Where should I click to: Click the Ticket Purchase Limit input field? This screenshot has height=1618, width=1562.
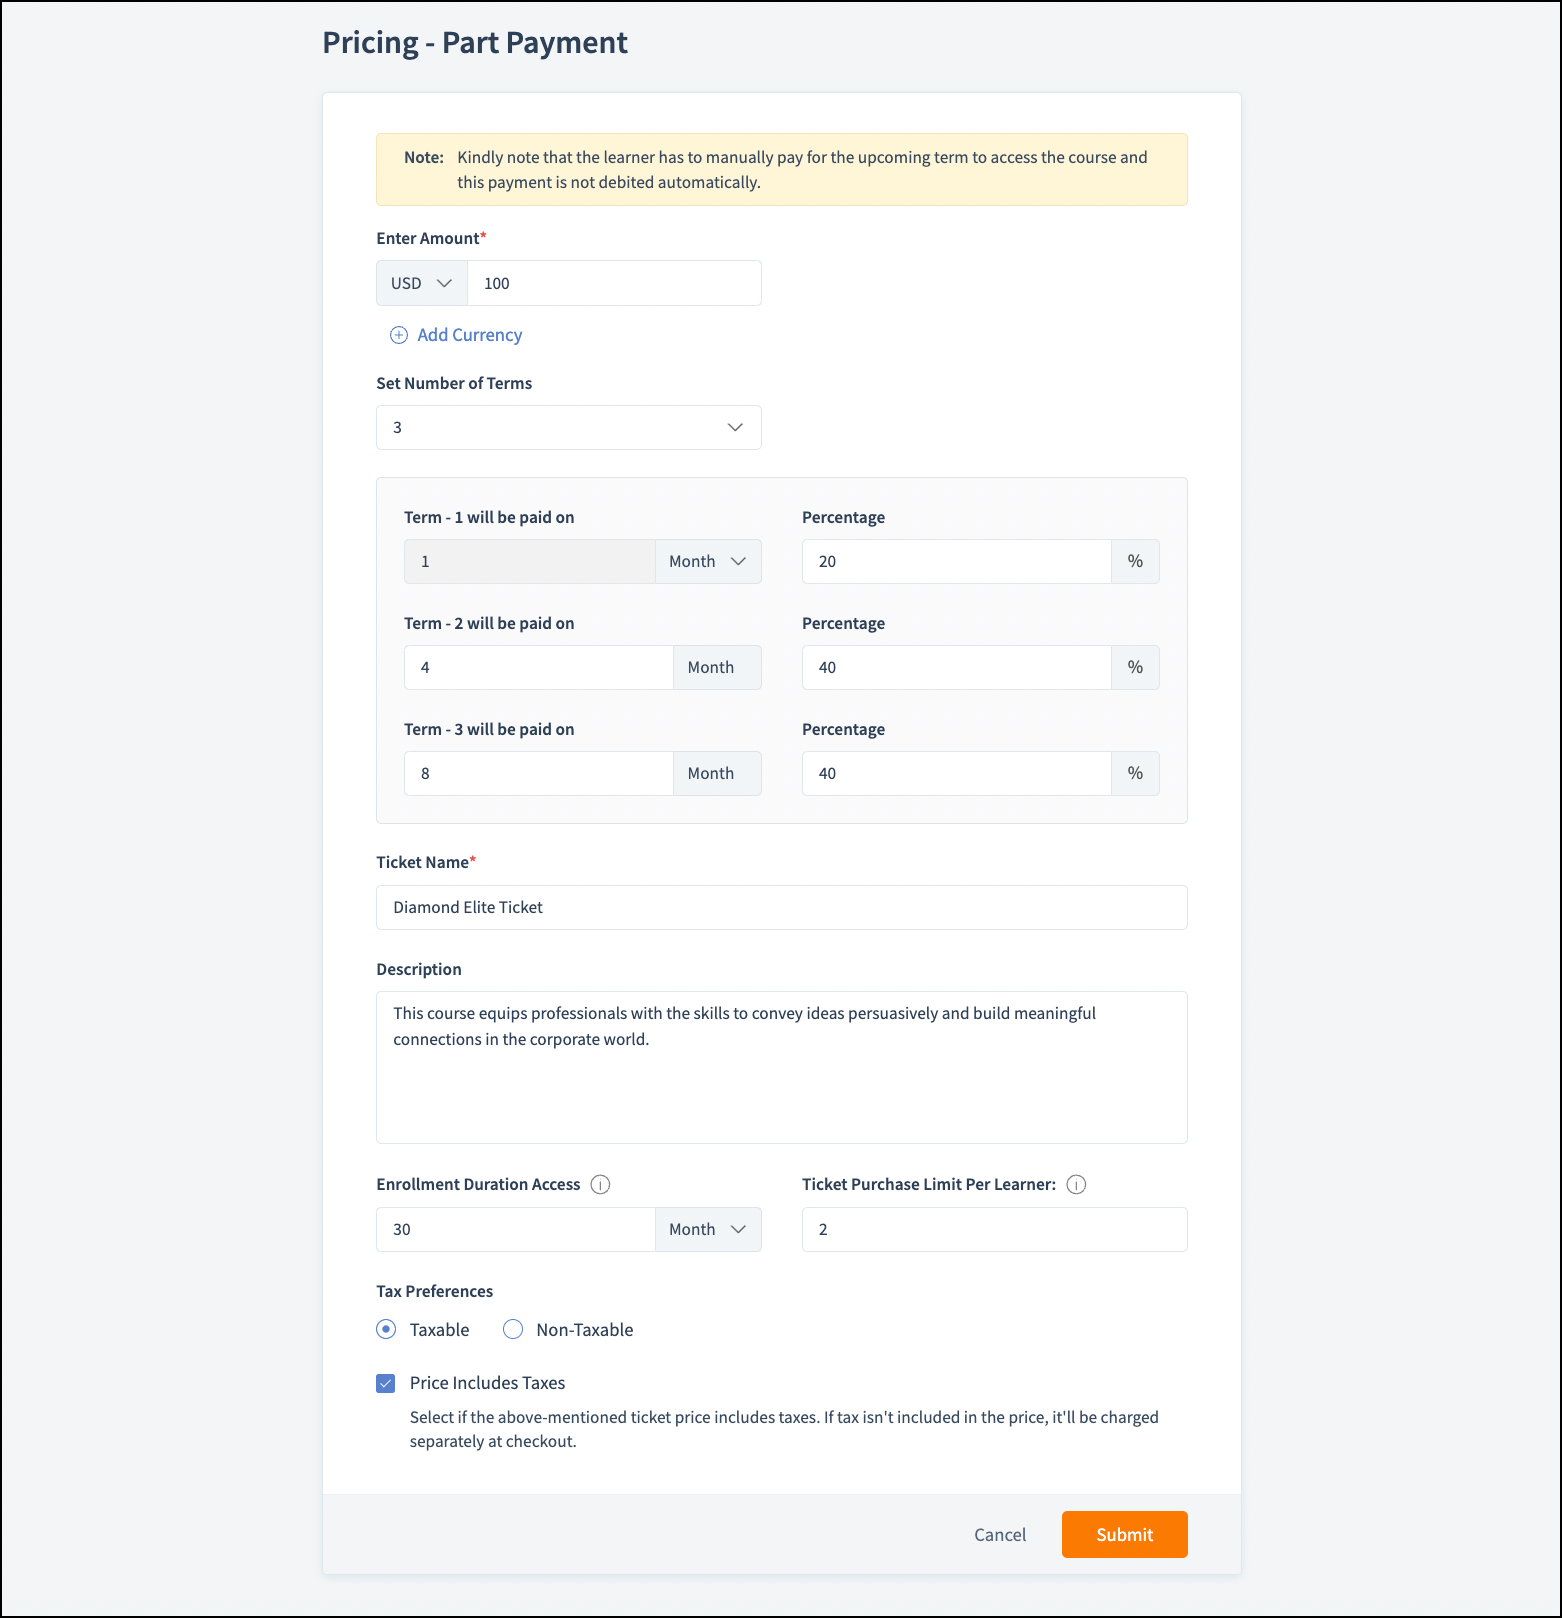pyautogui.click(x=994, y=1229)
